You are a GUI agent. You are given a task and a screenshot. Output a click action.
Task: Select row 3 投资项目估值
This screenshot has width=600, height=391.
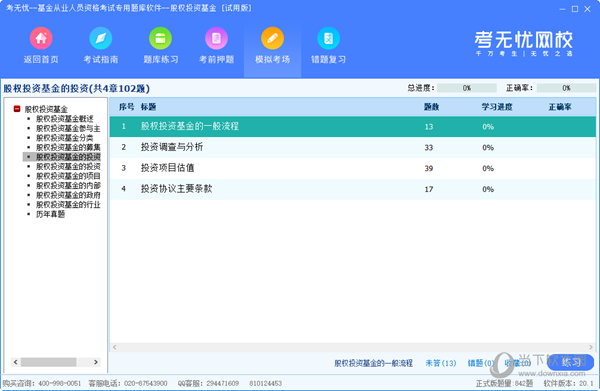click(x=352, y=168)
